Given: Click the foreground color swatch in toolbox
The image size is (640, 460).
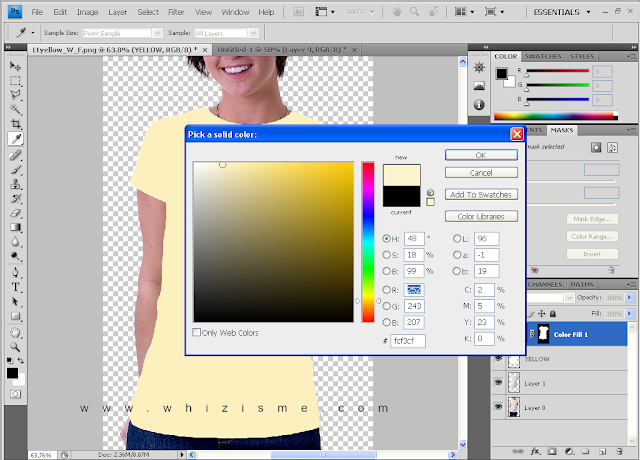Looking at the screenshot, I should [x=12, y=373].
